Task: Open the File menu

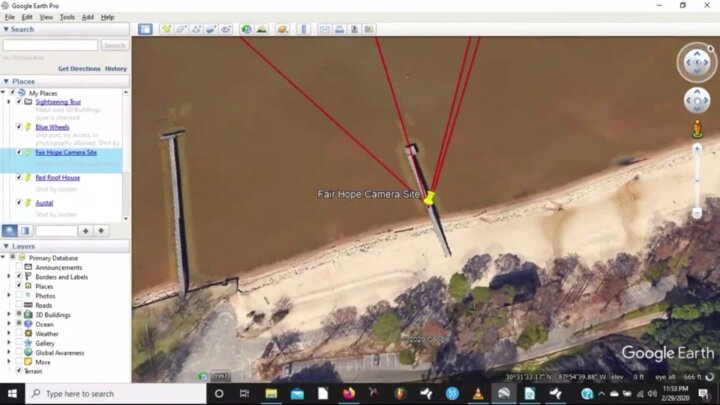Action: point(10,17)
